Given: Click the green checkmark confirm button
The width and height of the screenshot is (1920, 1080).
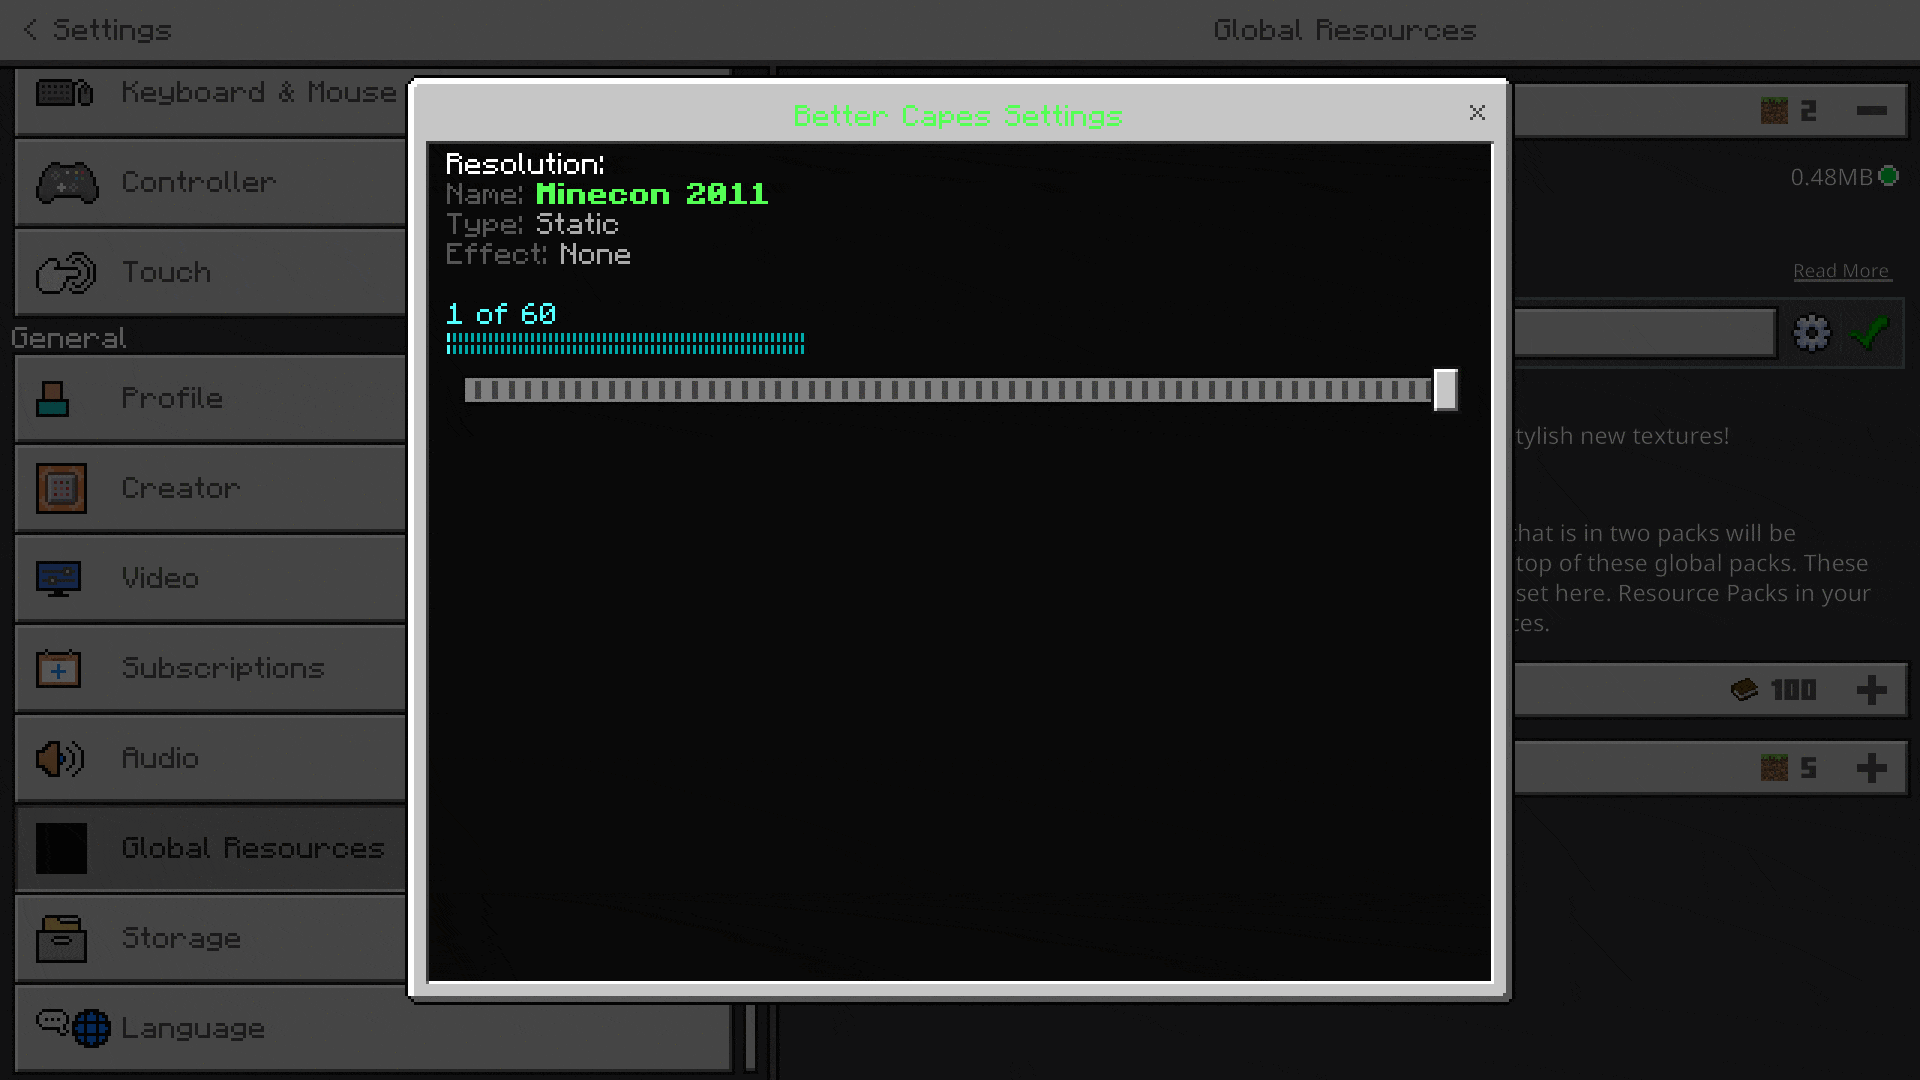Looking at the screenshot, I should 1870,332.
